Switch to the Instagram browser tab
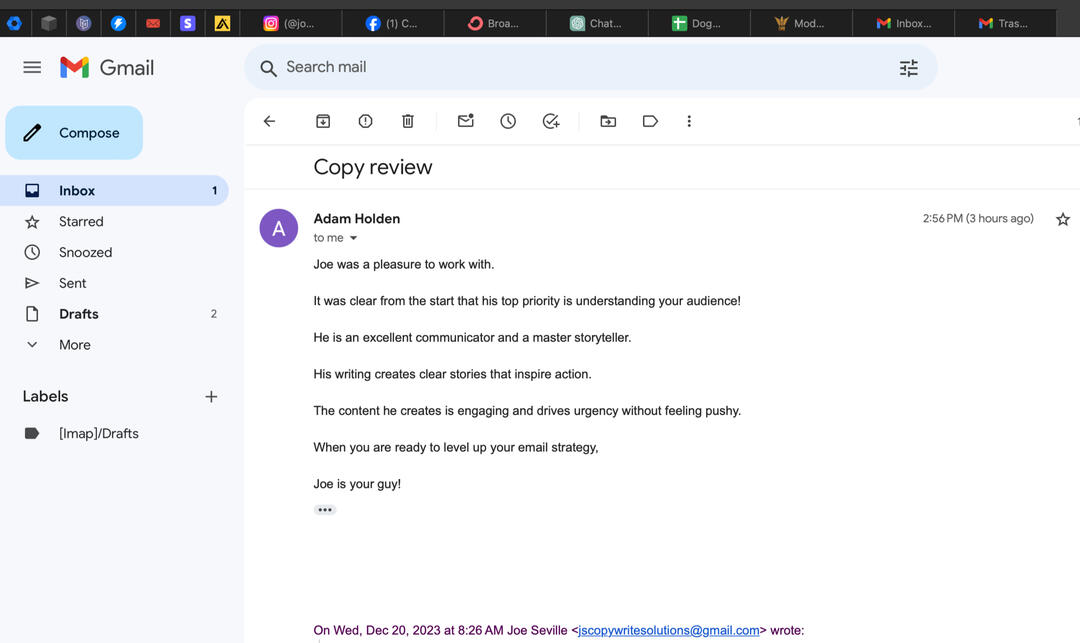The image size is (1080, 643). tap(289, 23)
